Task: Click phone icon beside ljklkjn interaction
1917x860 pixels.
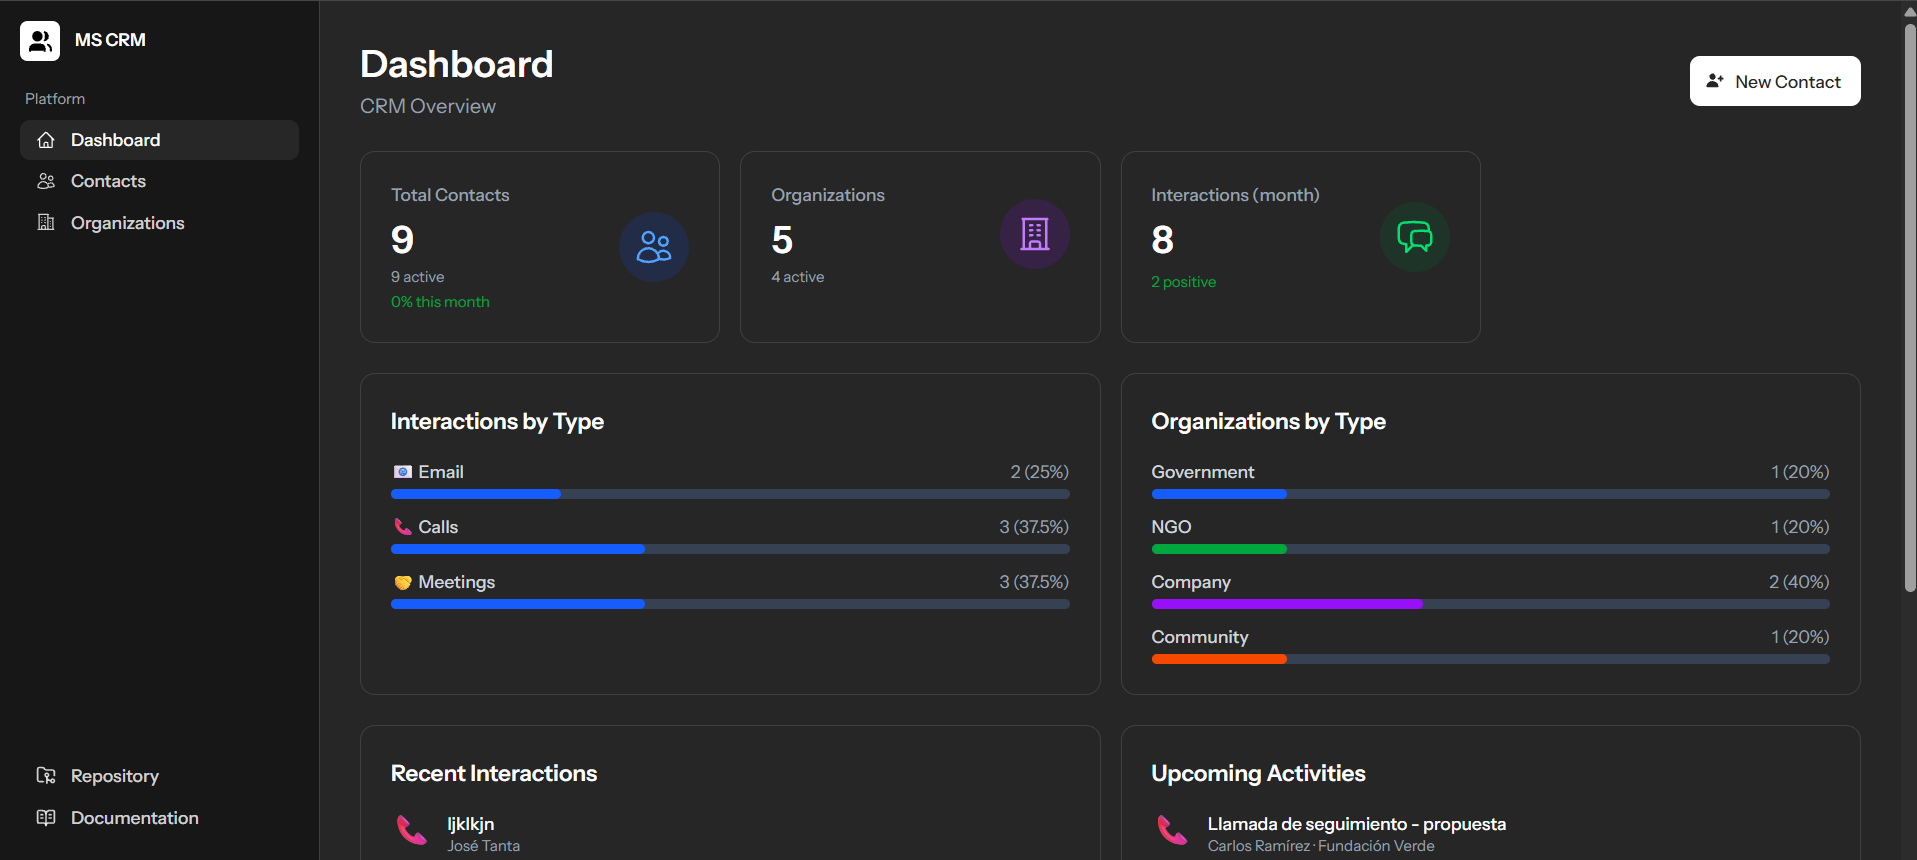Action: (411, 830)
